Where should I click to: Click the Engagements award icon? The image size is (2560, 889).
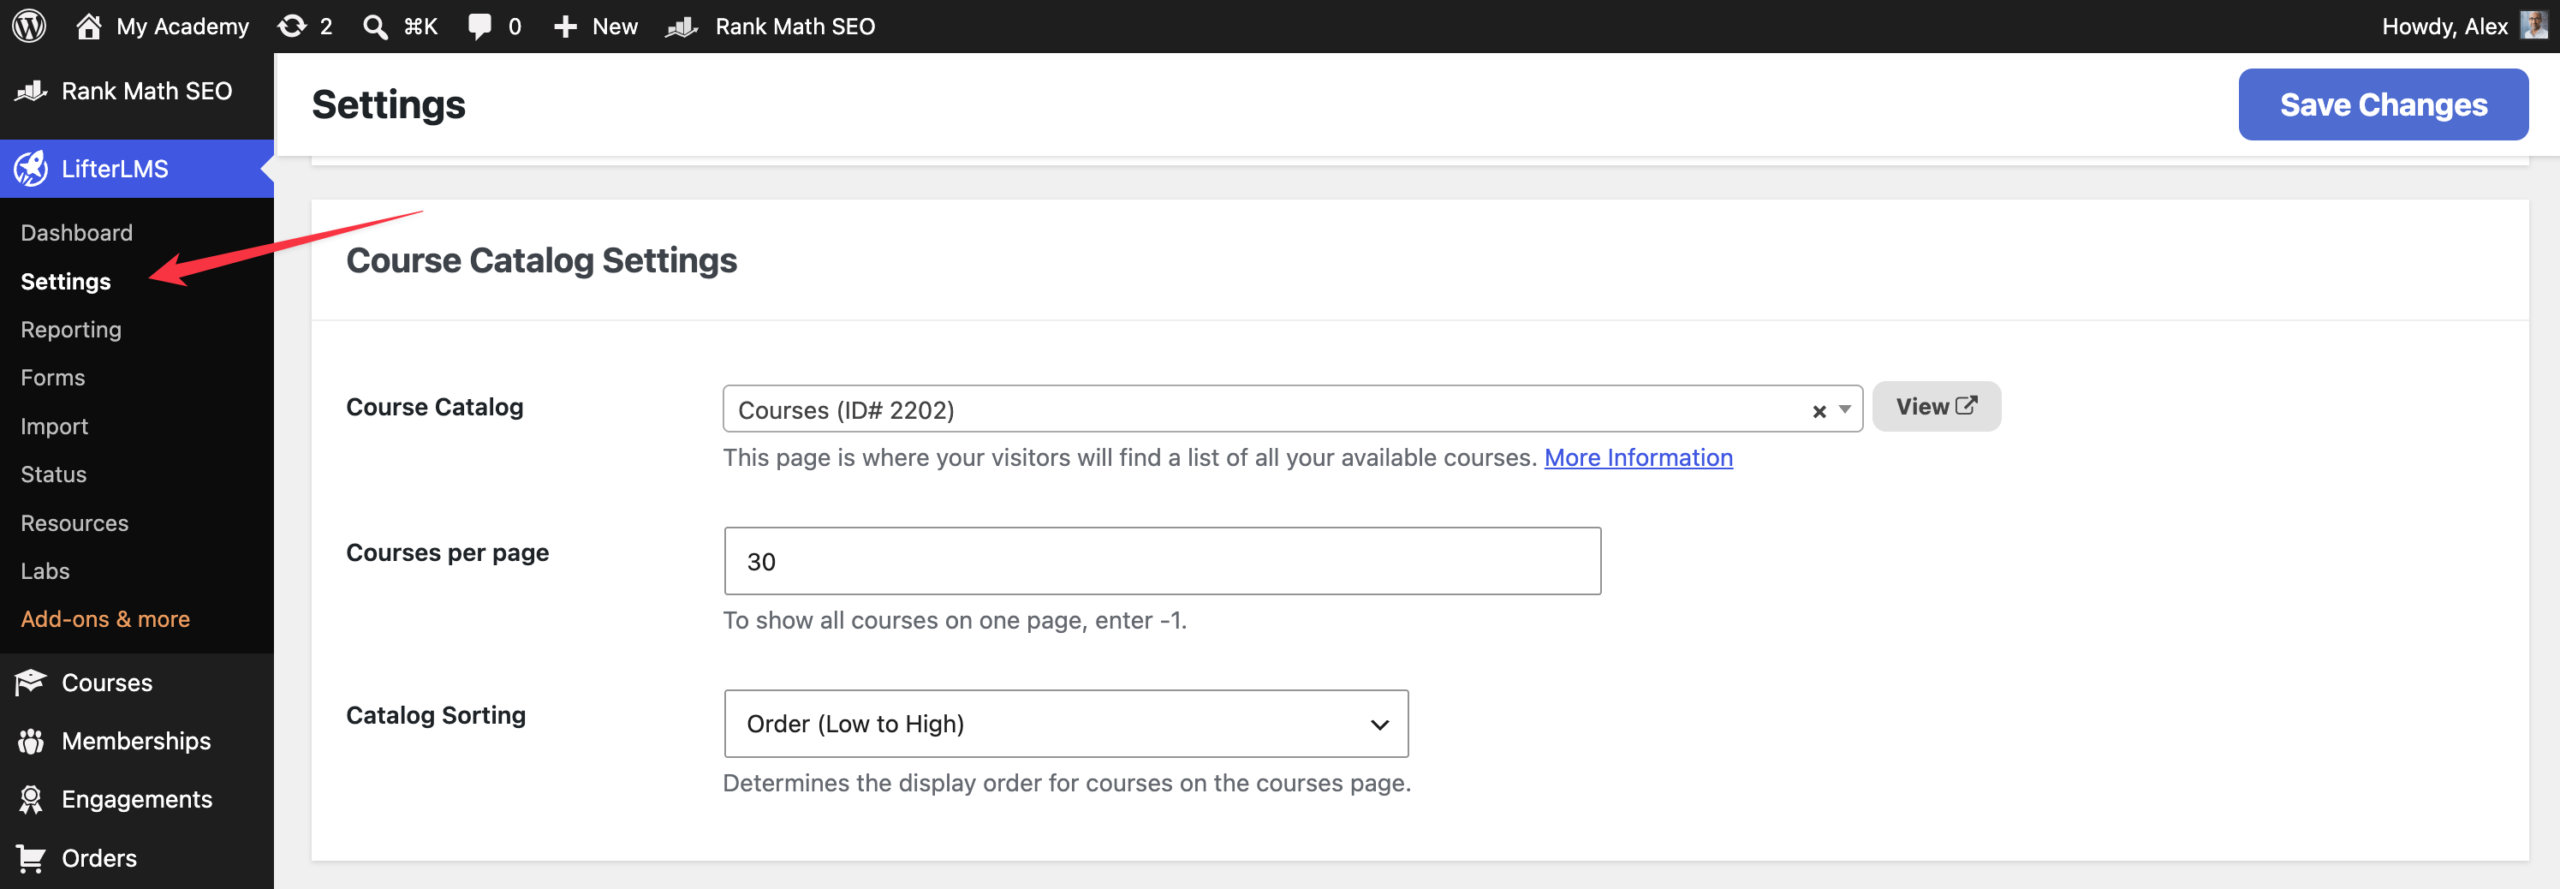pos(31,799)
